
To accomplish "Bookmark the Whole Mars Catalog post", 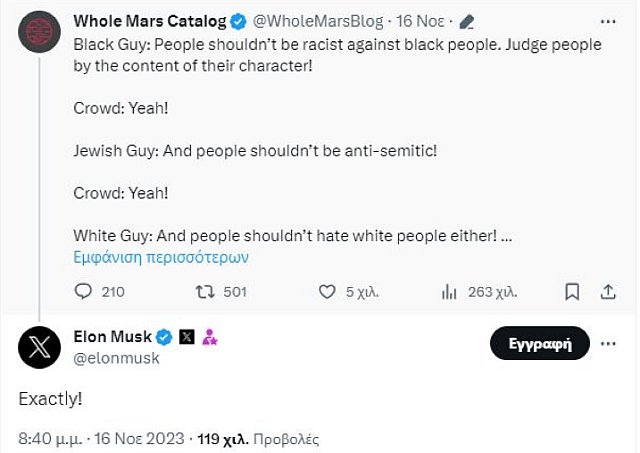I will tap(572, 291).
